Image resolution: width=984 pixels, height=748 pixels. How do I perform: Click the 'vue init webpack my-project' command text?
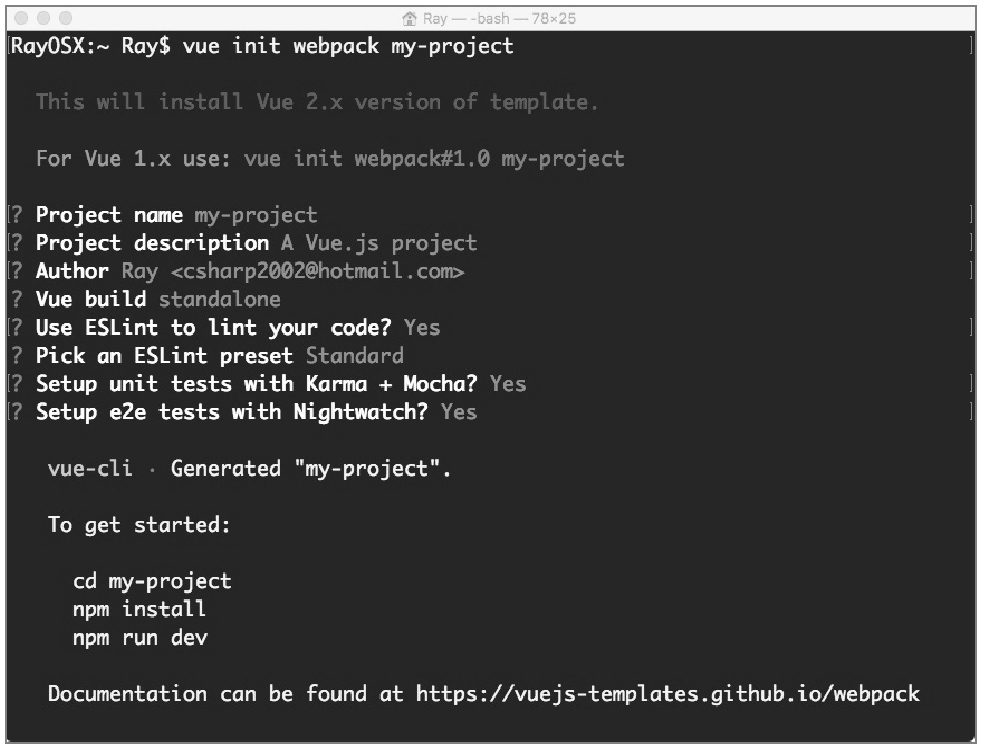pos(348,46)
